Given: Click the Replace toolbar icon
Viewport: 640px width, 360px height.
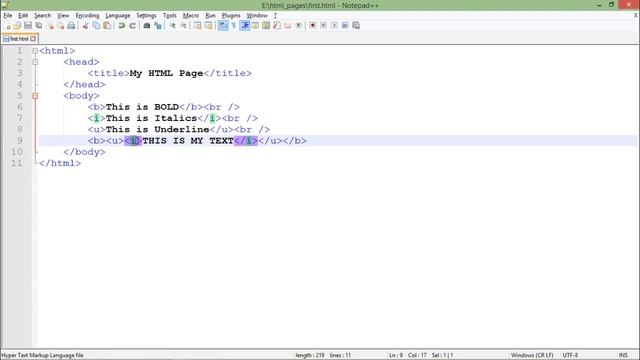Looking at the screenshot, I should tap(158, 25).
